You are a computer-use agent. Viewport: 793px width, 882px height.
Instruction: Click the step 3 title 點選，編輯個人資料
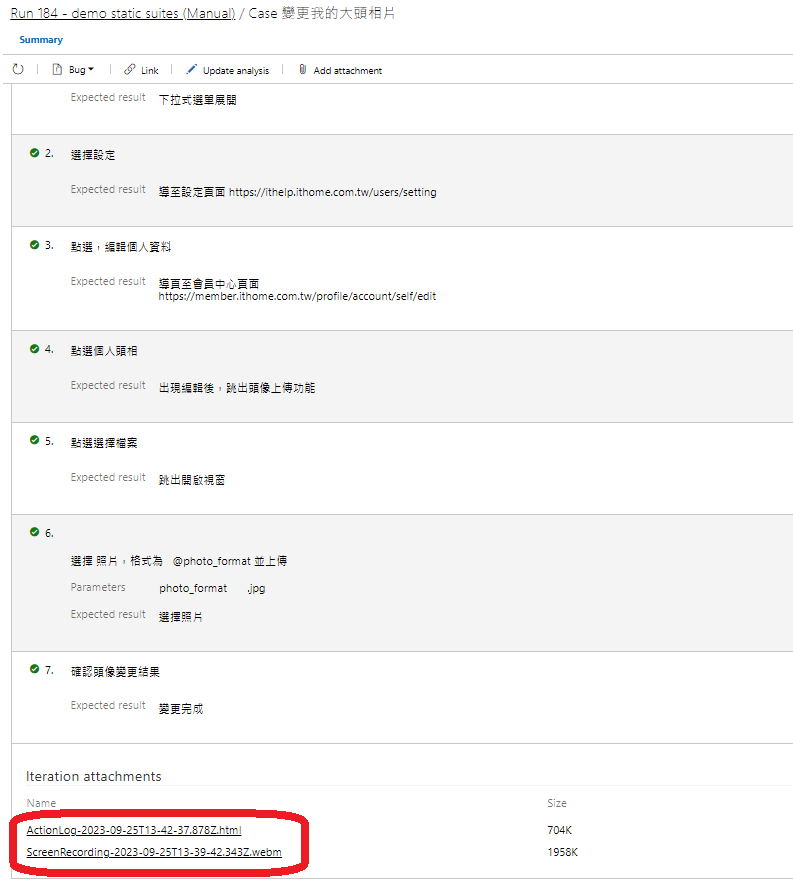click(121, 246)
